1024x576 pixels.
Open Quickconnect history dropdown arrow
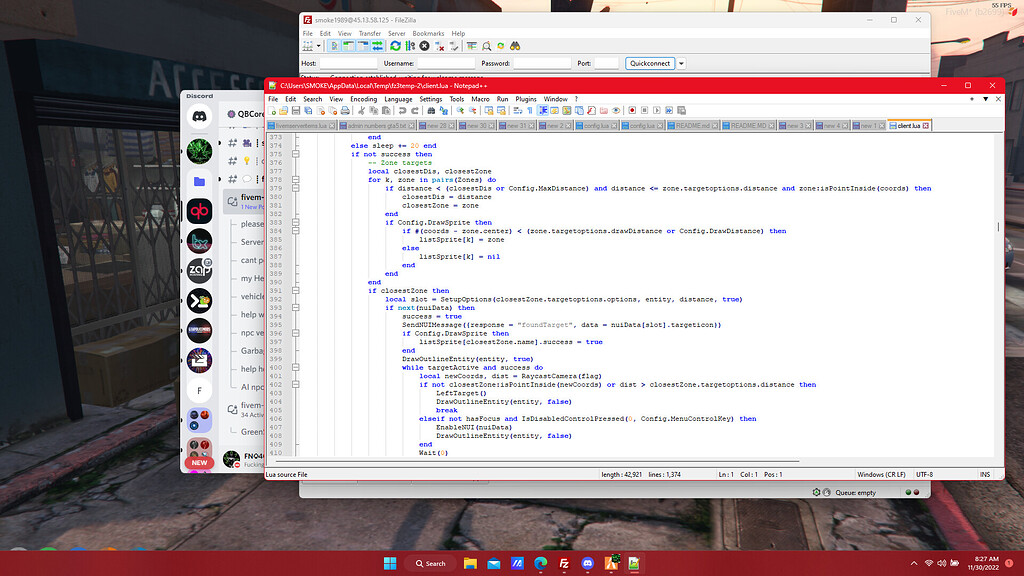click(682, 63)
